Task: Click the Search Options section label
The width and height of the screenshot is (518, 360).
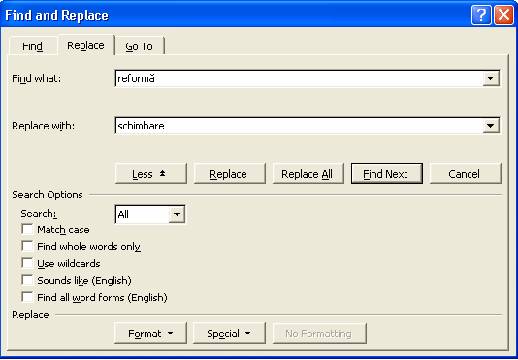Action: [x=47, y=195]
